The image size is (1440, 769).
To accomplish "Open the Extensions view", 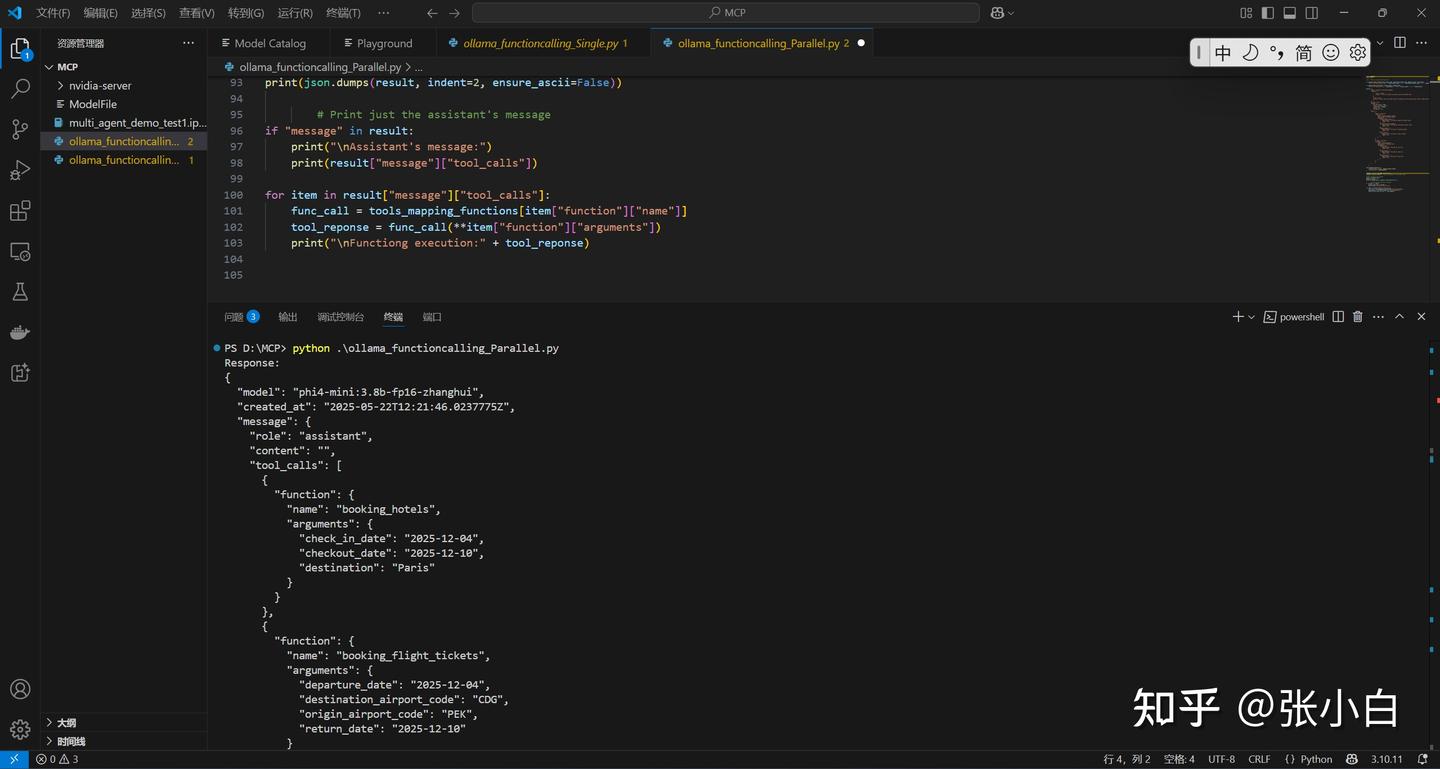I will (20, 211).
